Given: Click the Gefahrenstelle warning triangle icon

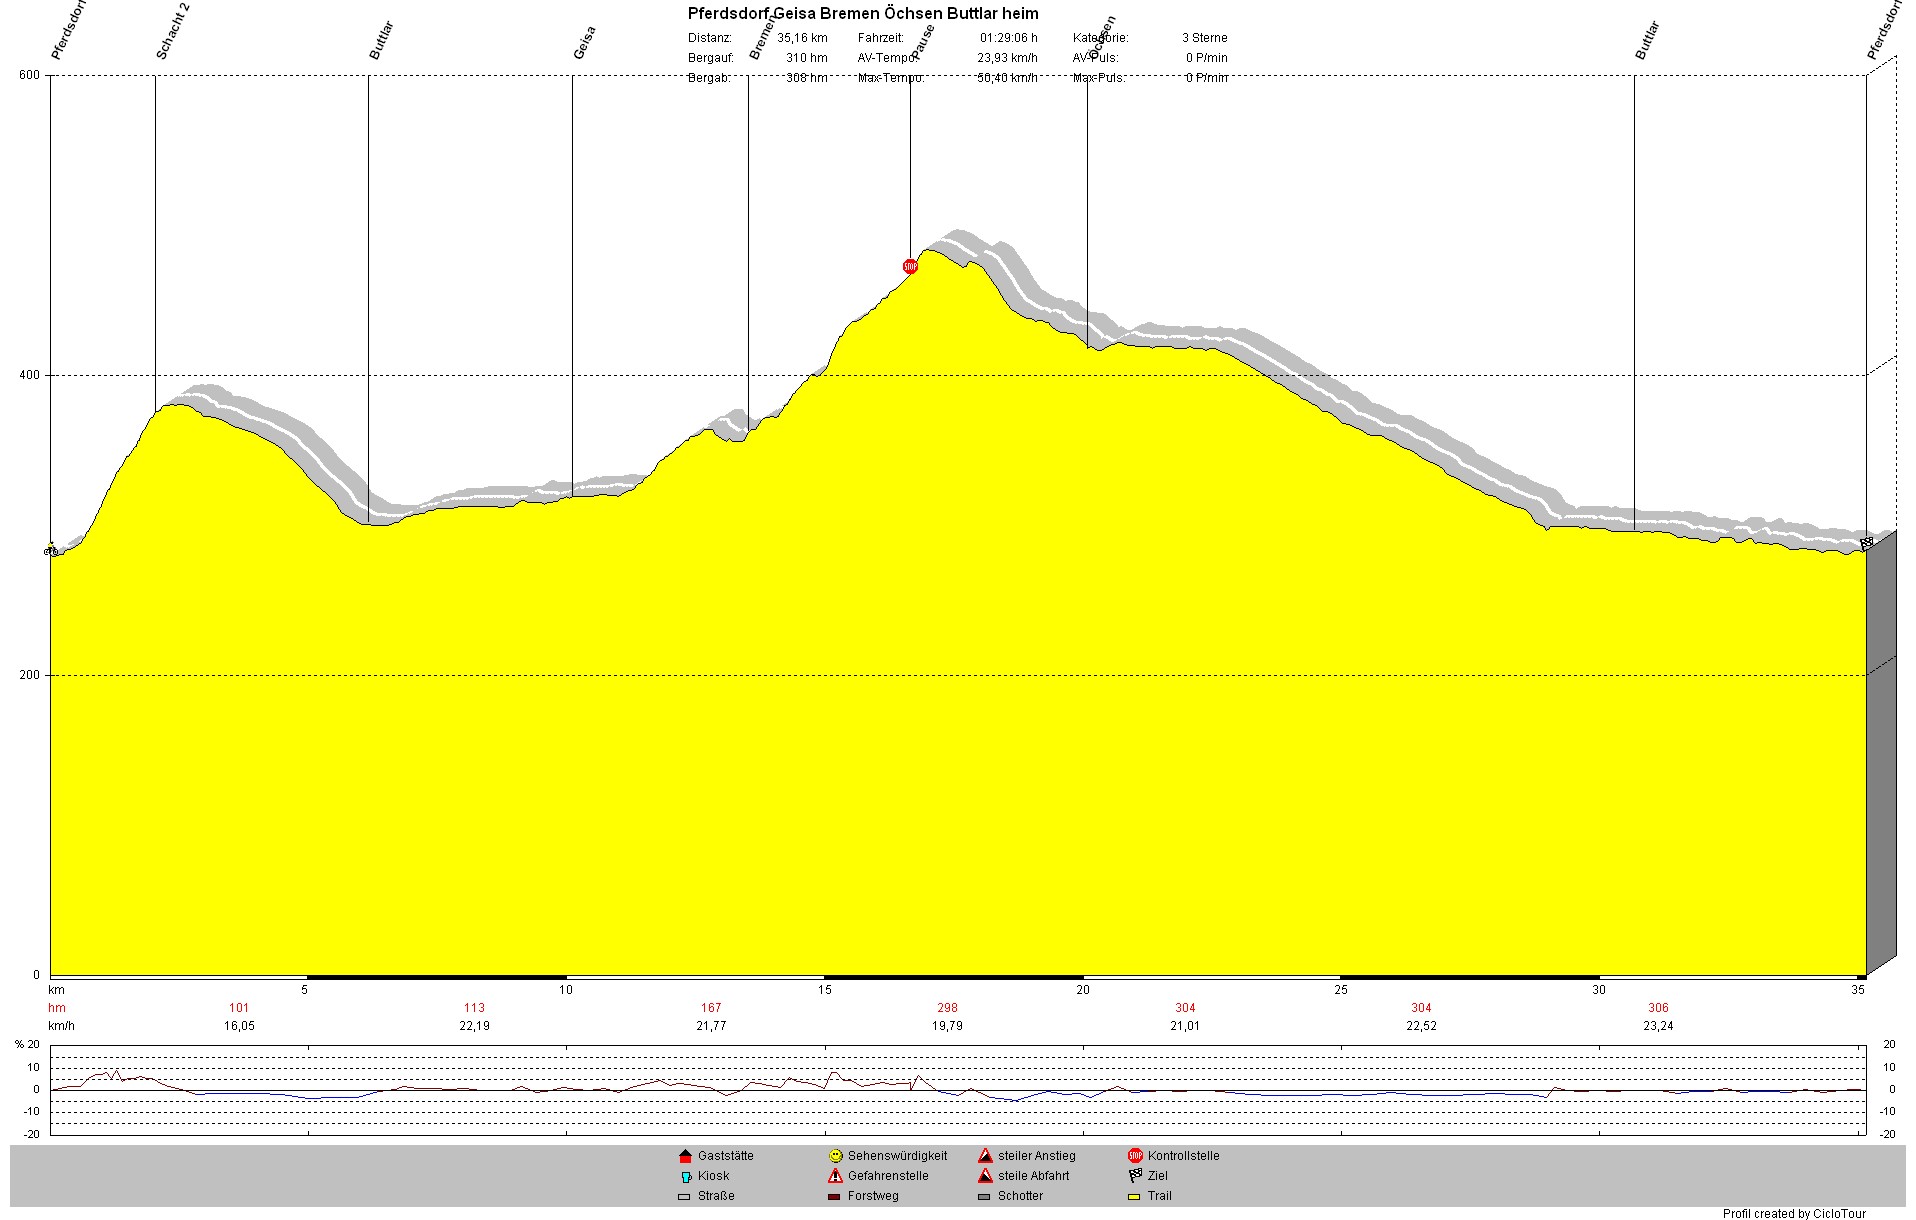Looking at the screenshot, I should coord(836,1176).
